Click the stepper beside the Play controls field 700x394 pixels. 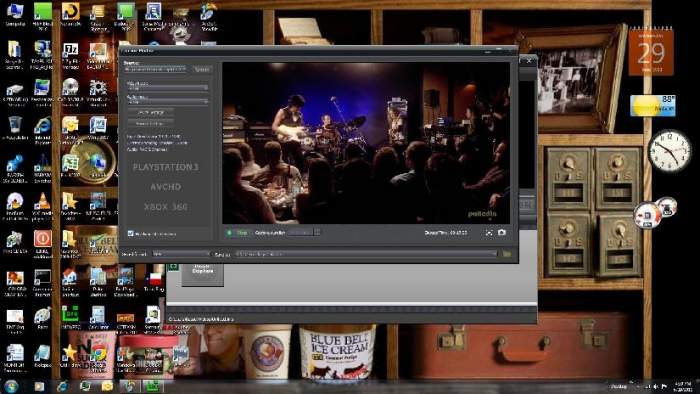coord(317,232)
